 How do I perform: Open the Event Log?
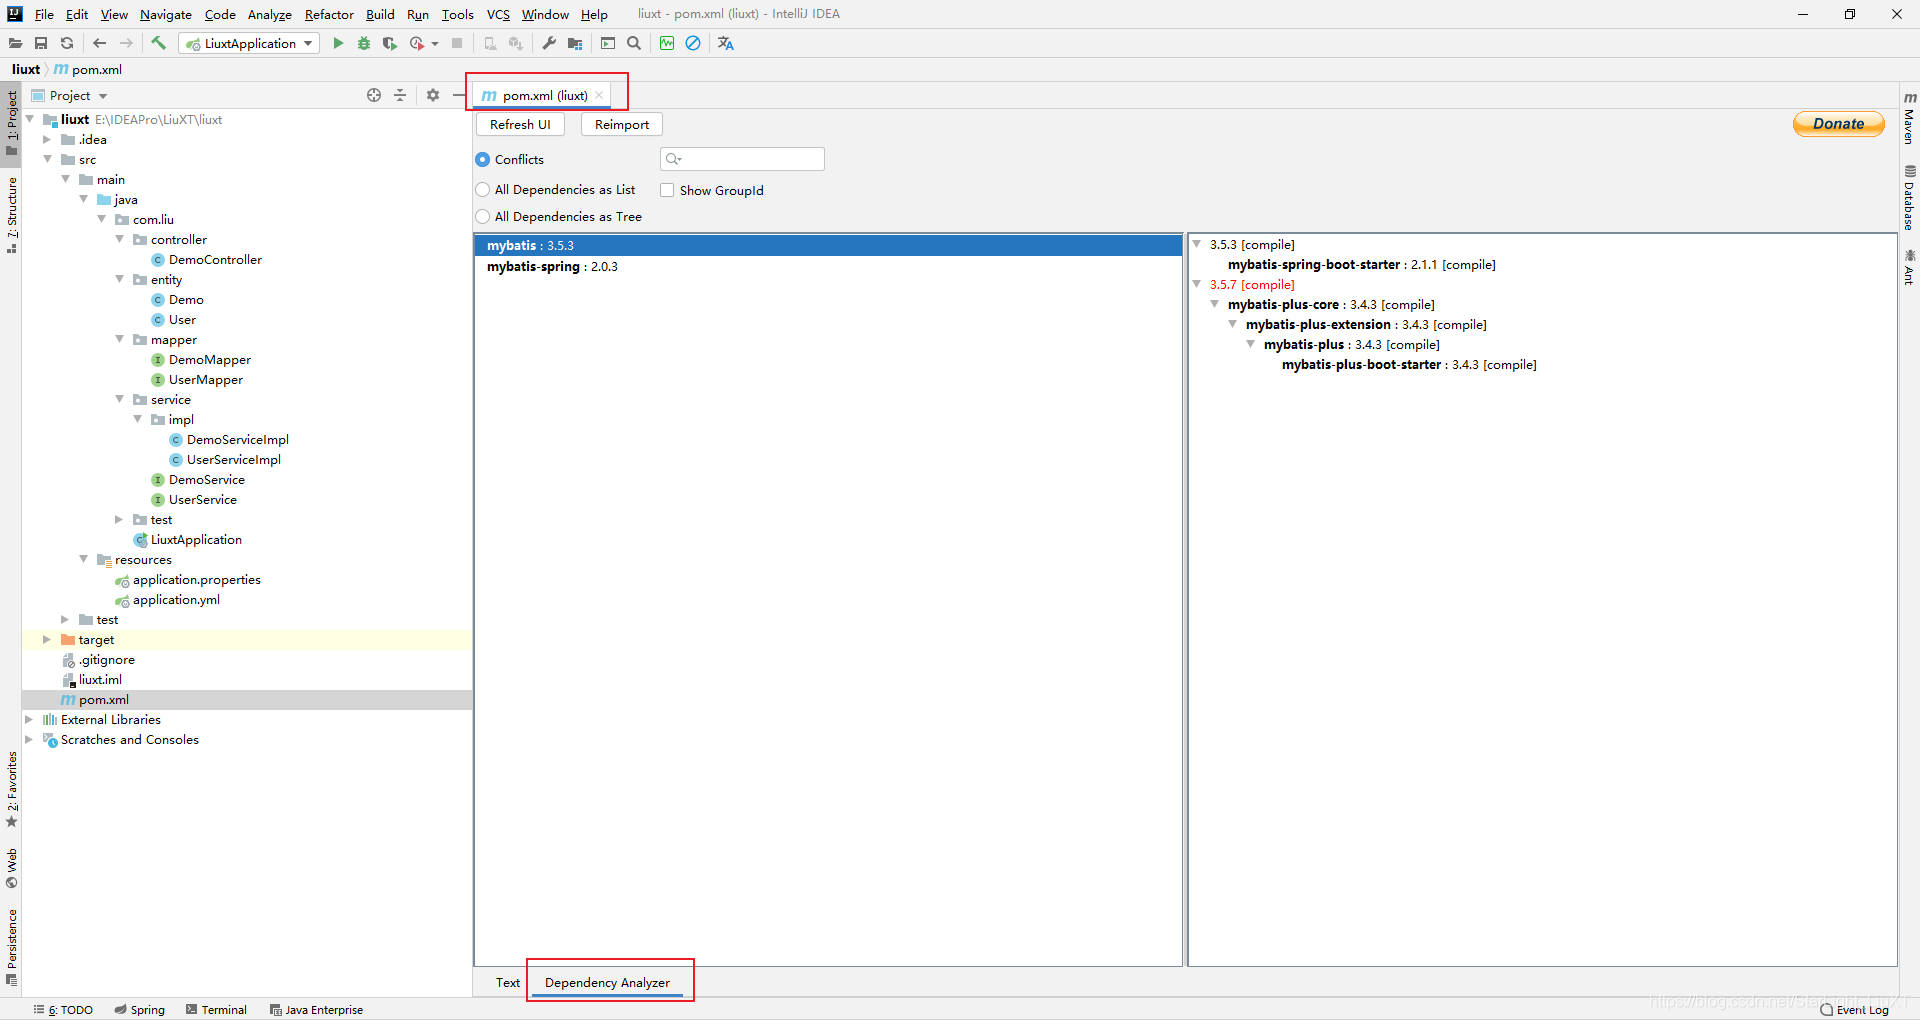tap(1855, 1010)
